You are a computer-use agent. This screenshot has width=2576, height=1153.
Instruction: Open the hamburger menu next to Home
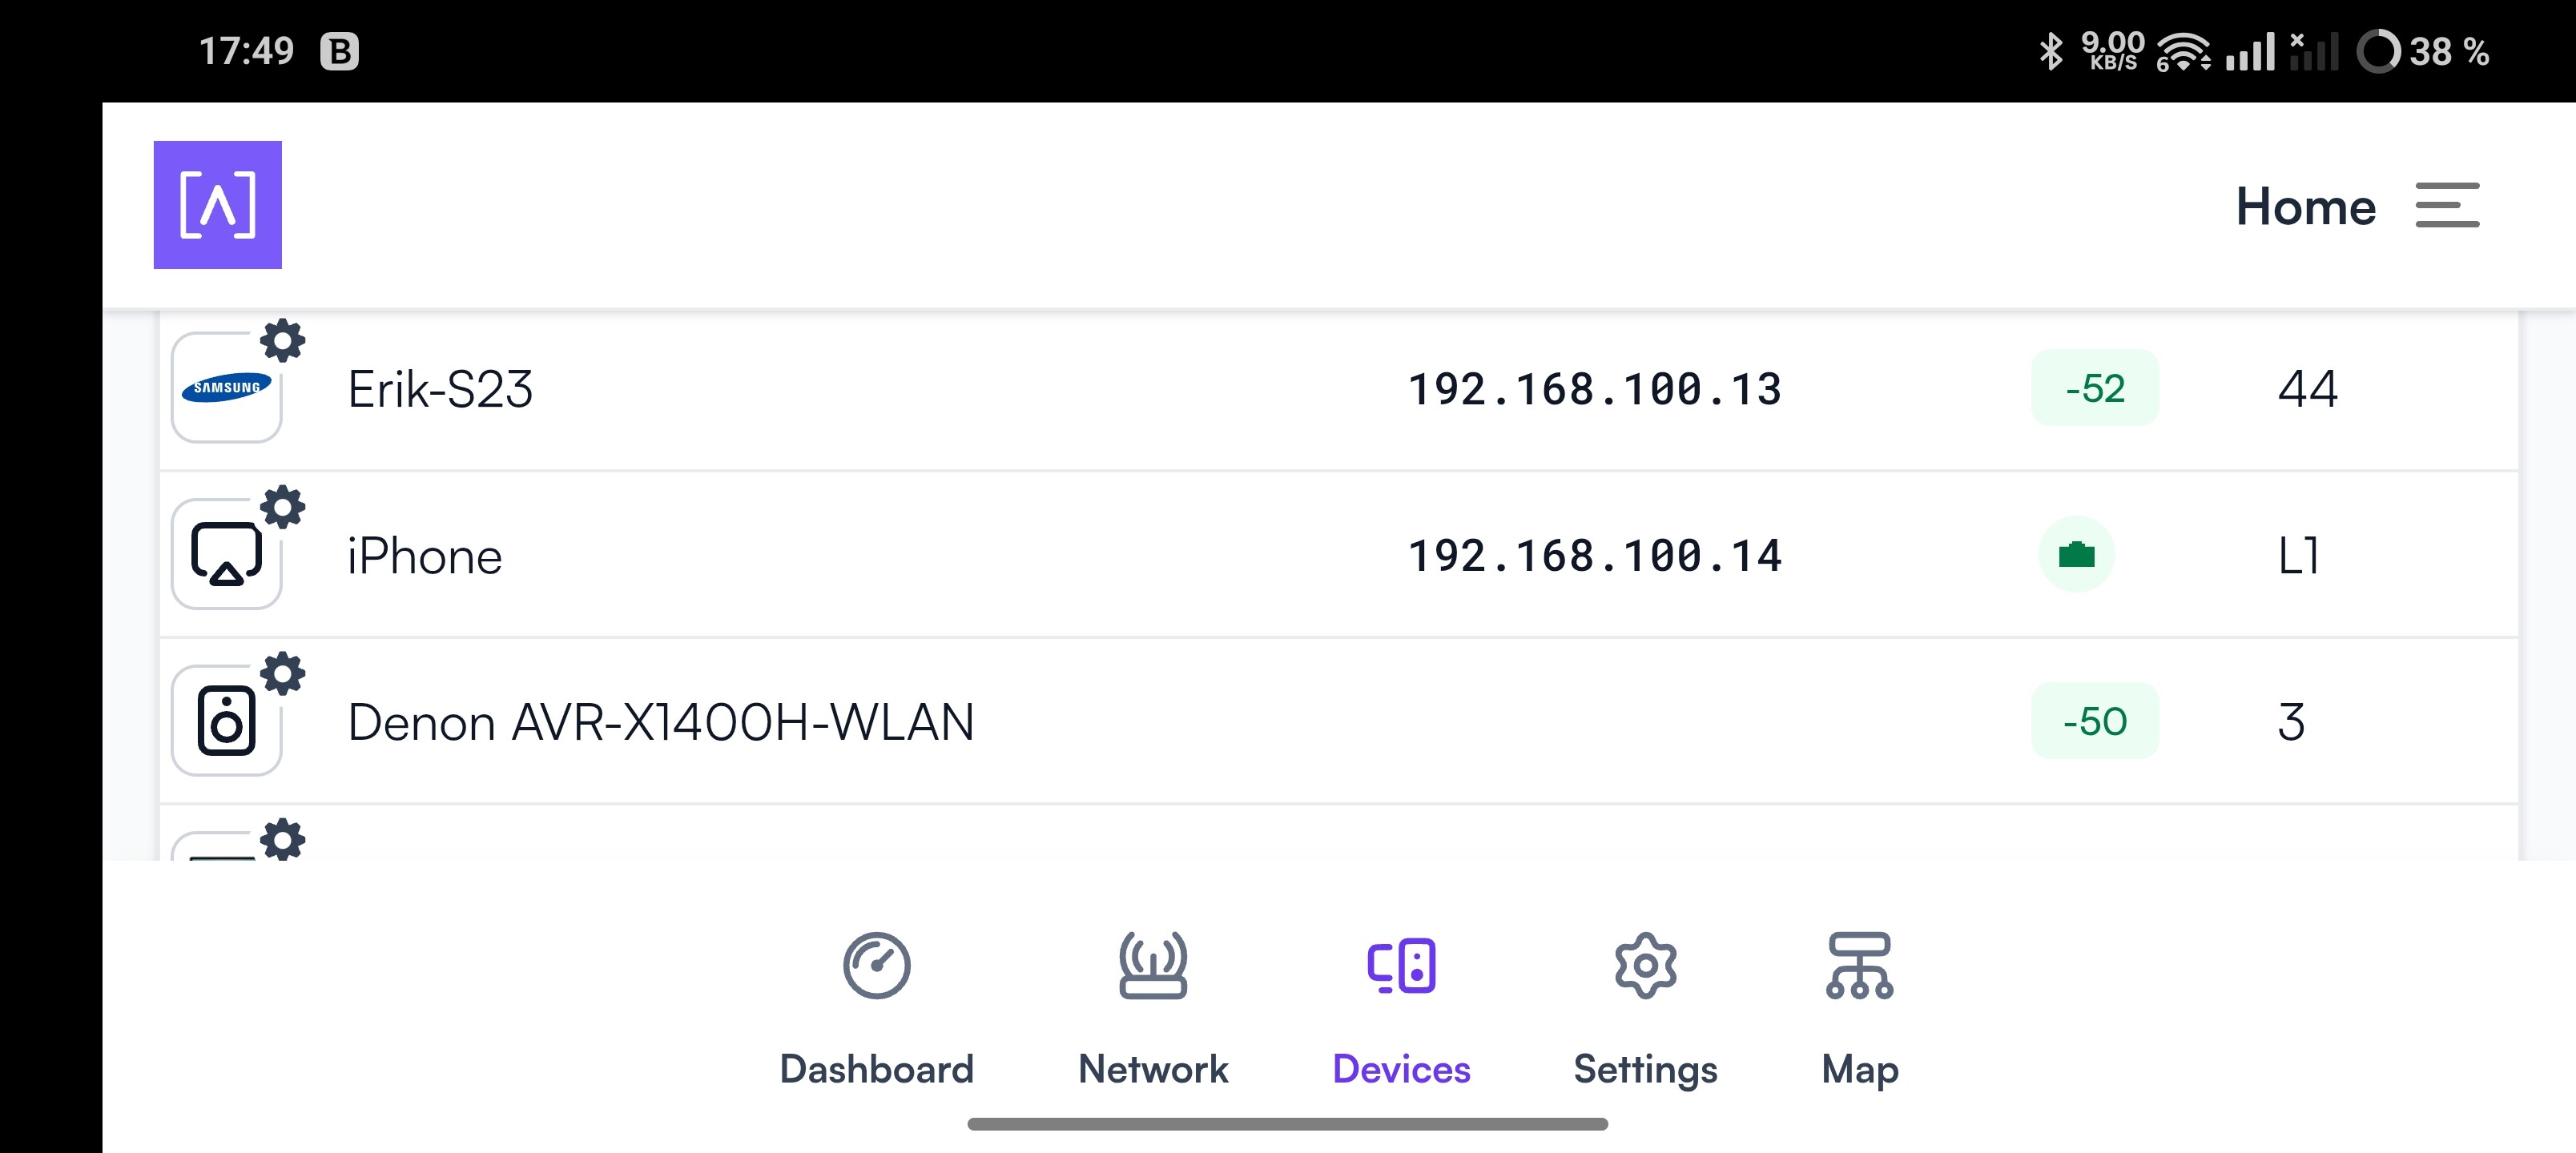pyautogui.click(x=2447, y=205)
